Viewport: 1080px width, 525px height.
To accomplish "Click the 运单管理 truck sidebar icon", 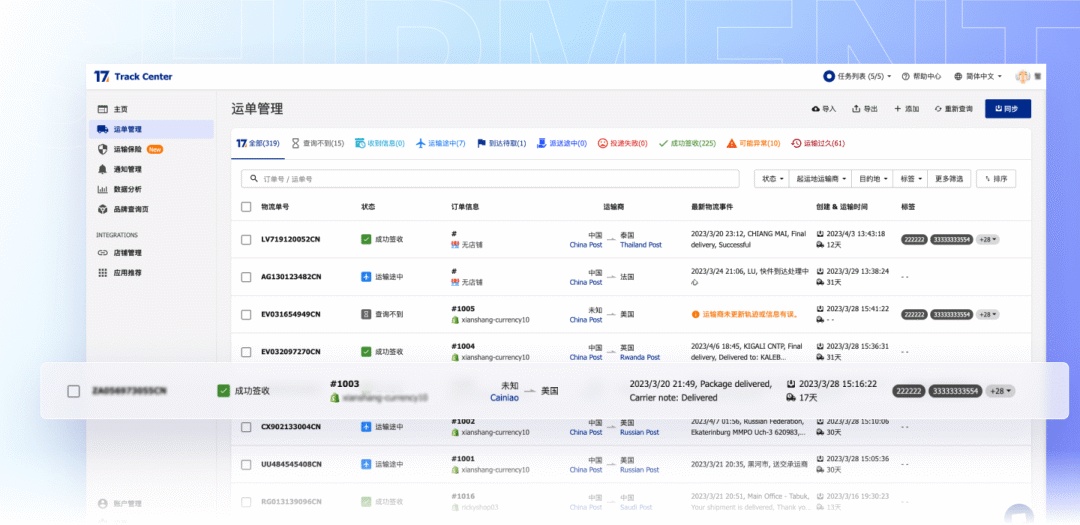I will pyautogui.click(x=103, y=129).
